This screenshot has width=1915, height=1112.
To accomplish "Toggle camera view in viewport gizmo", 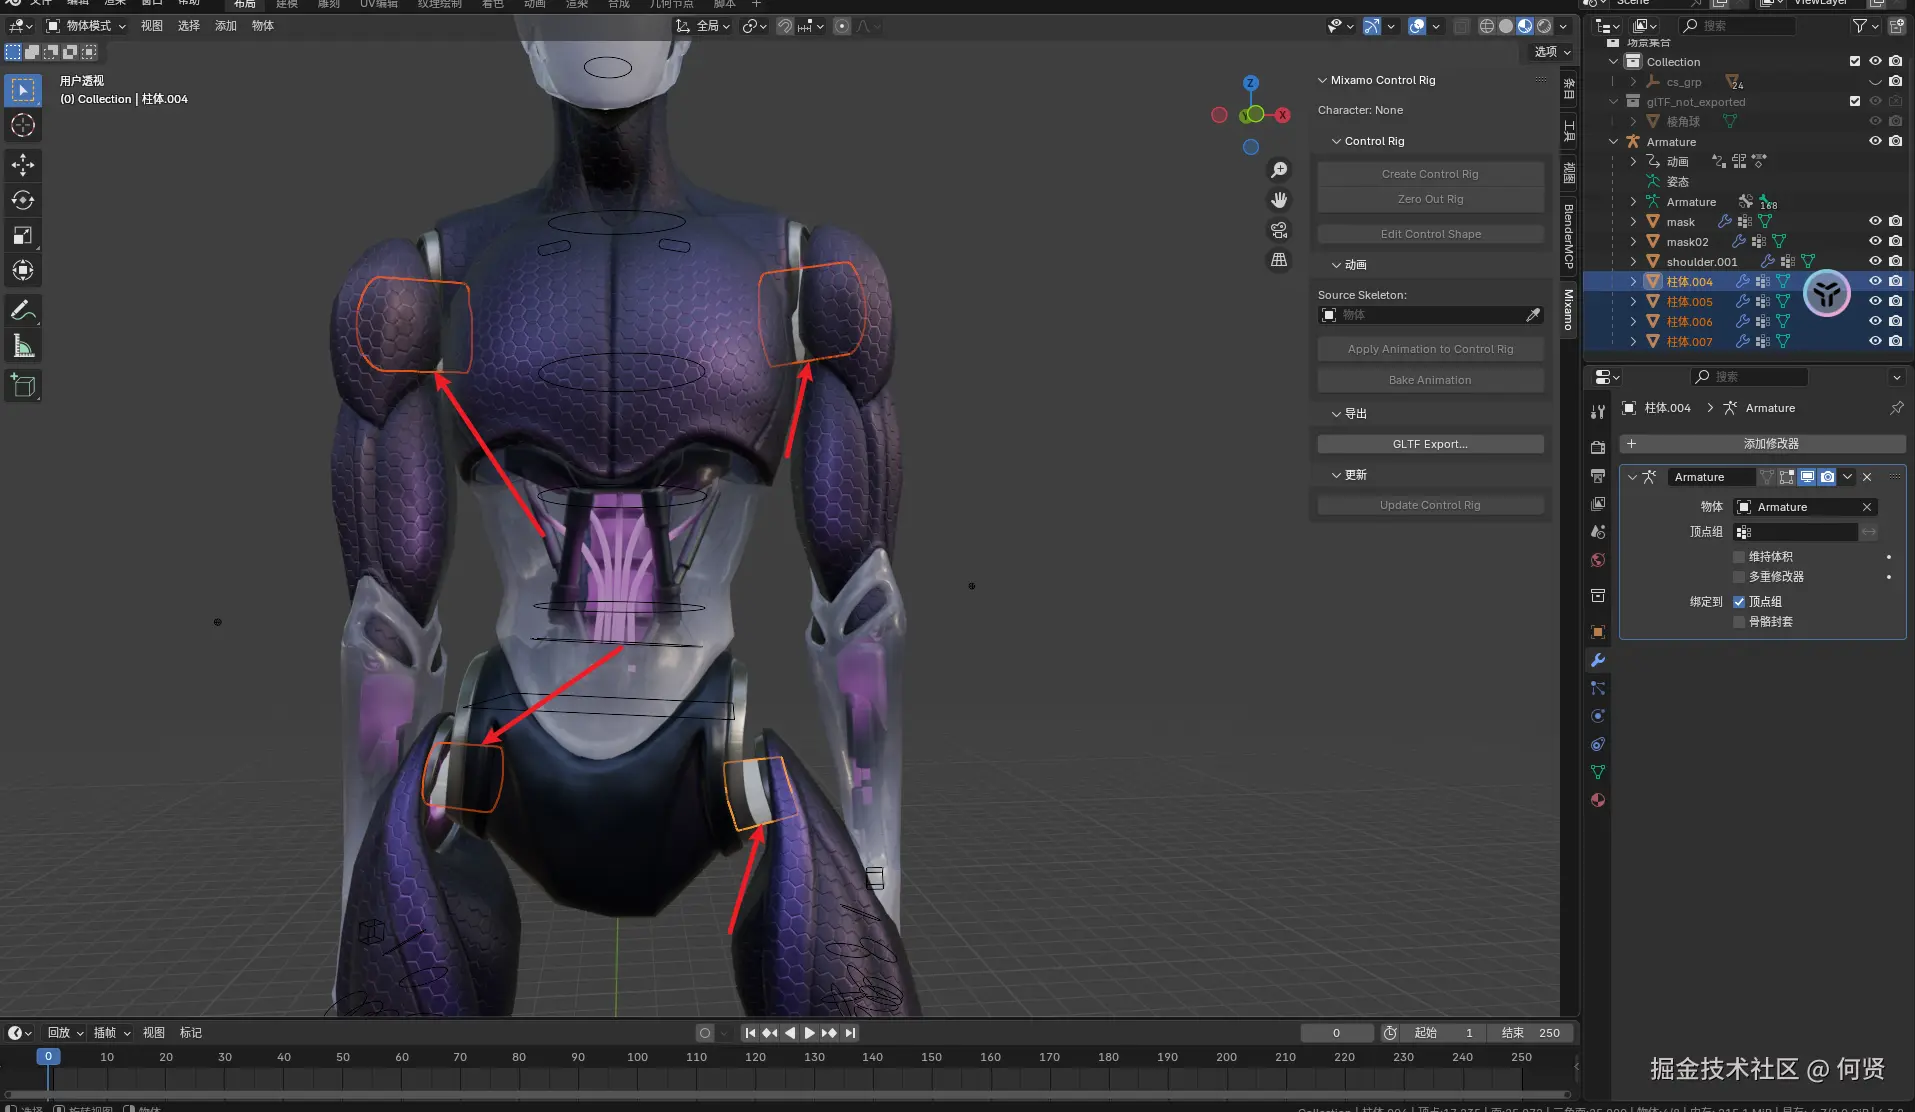I will [x=1279, y=230].
